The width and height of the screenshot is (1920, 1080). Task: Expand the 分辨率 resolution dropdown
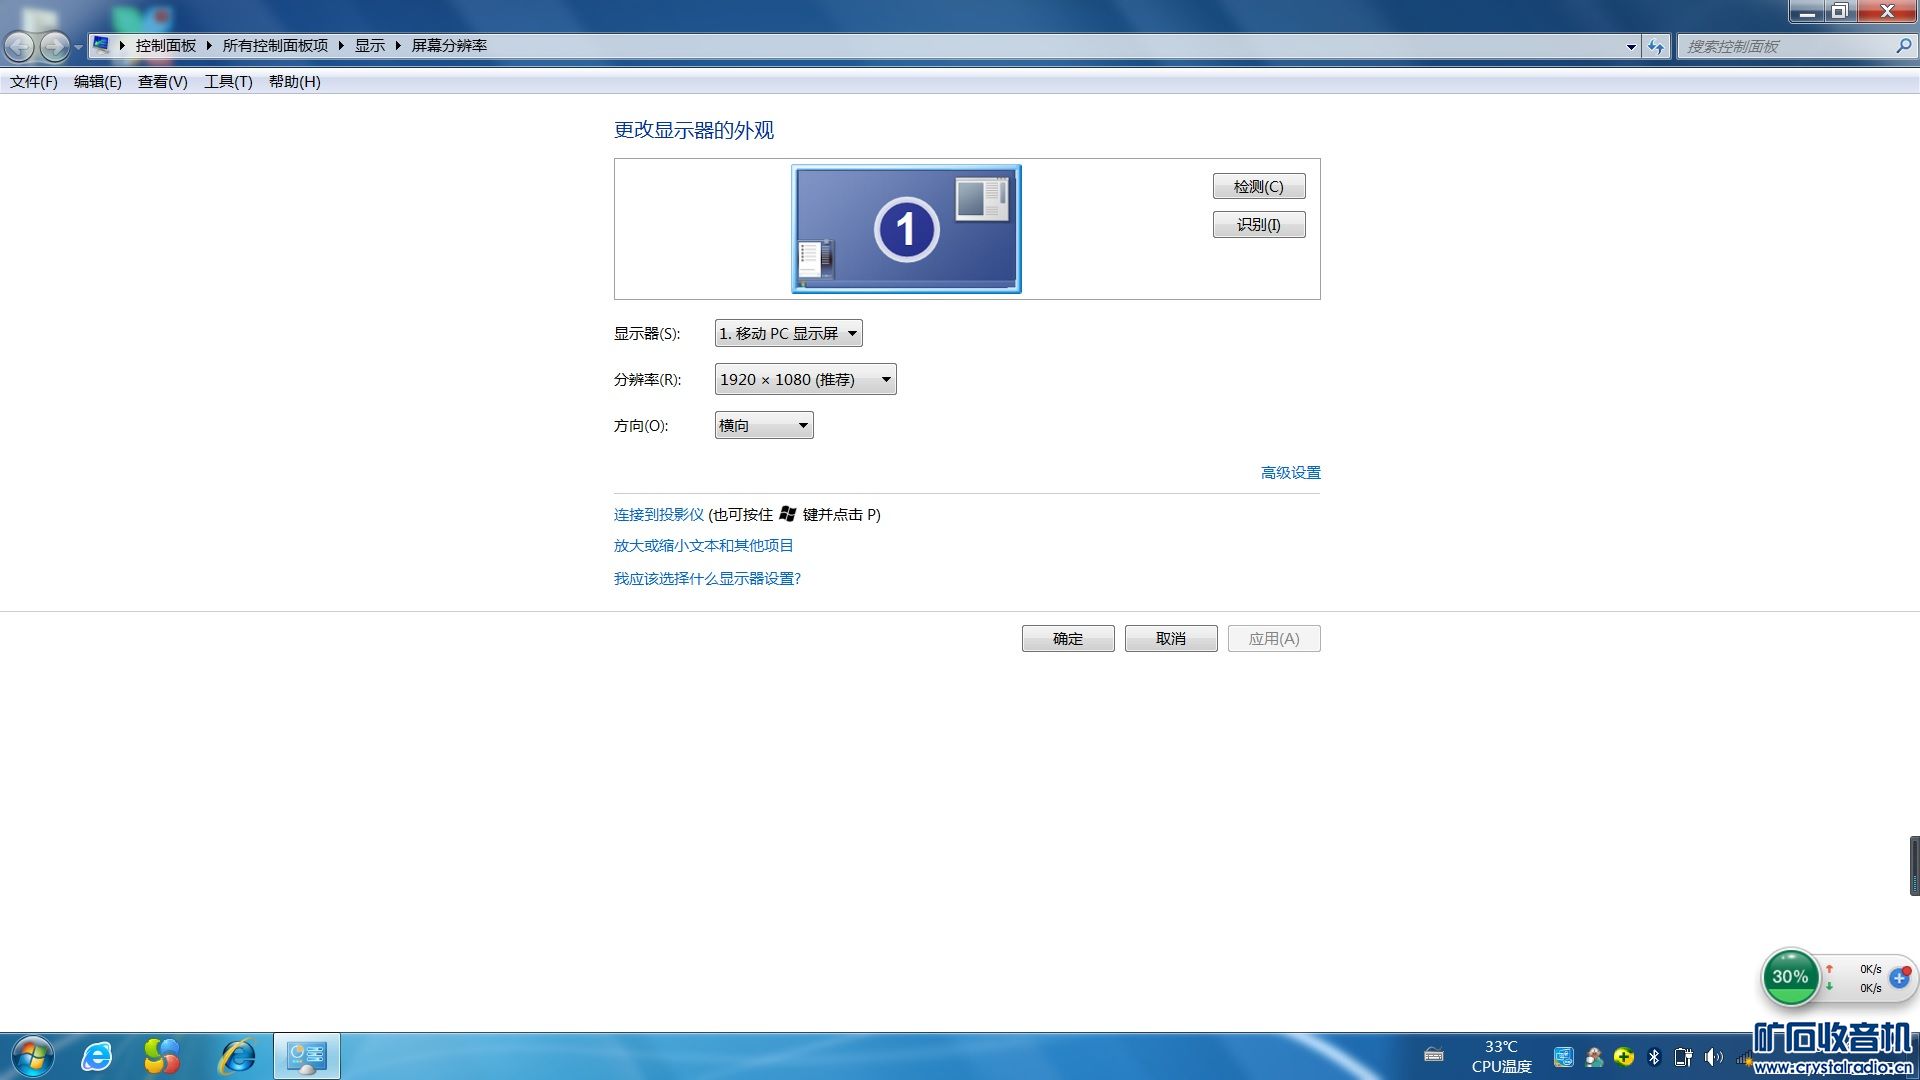(x=805, y=379)
